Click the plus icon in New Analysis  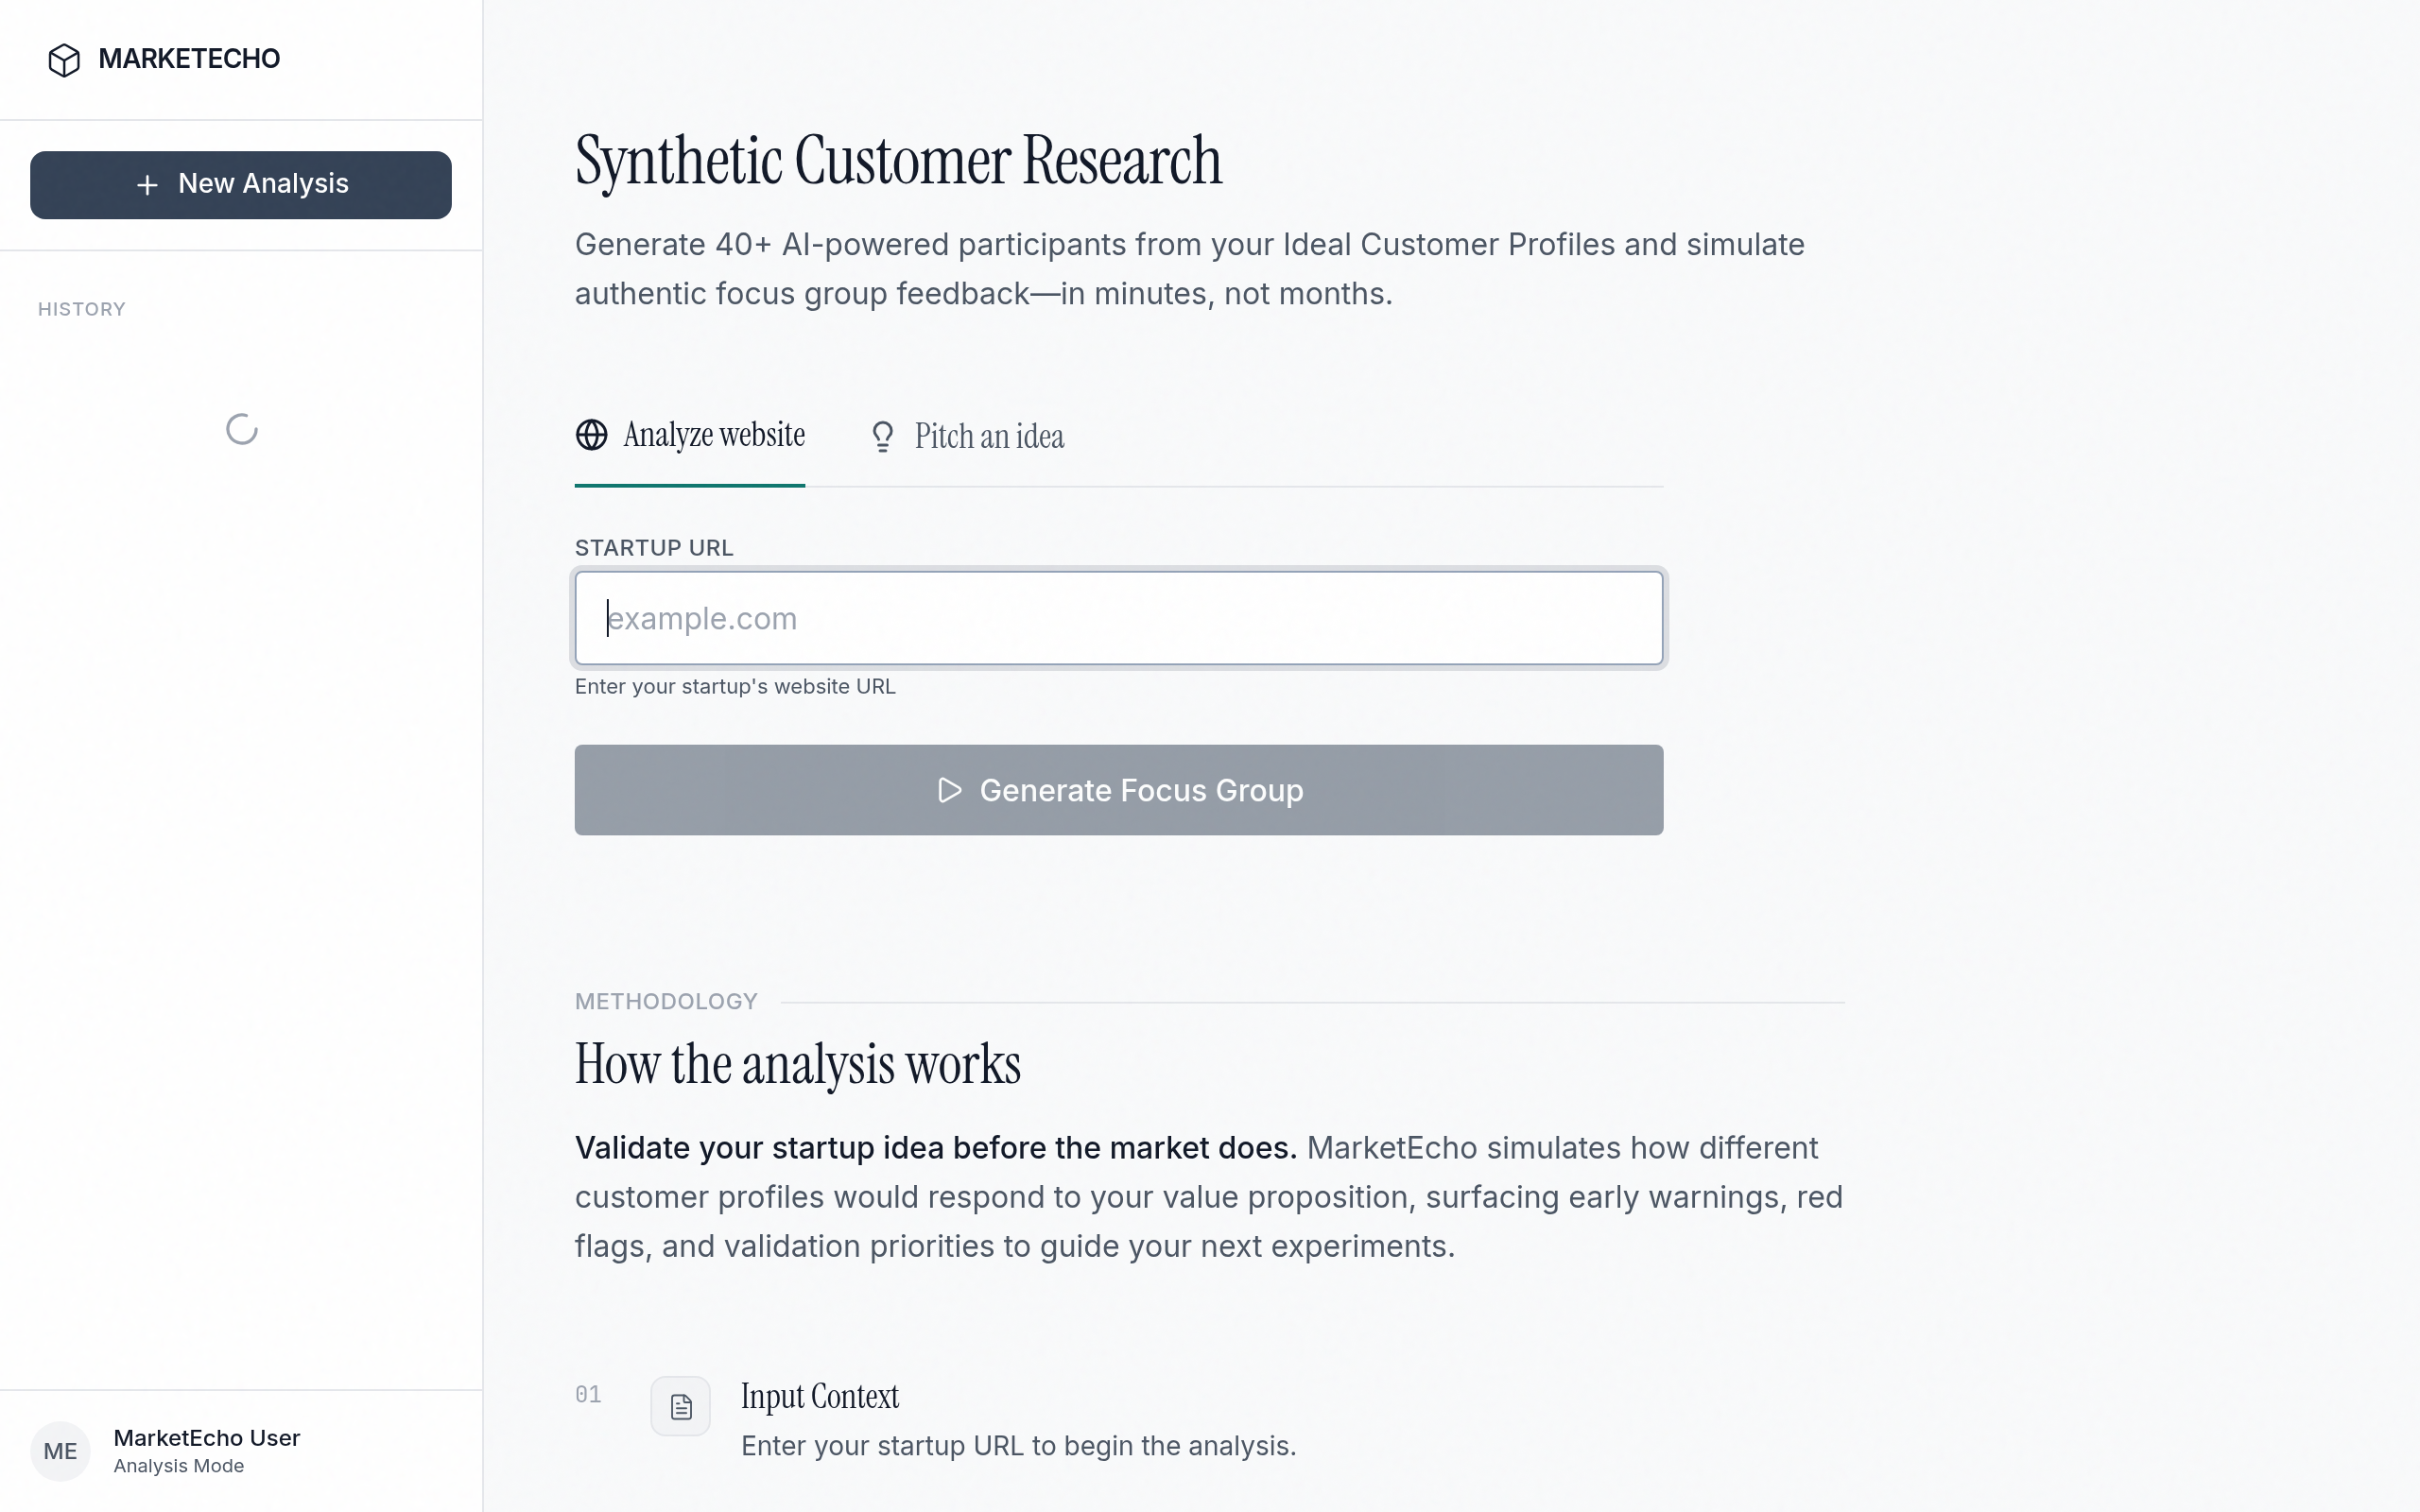[x=147, y=185]
